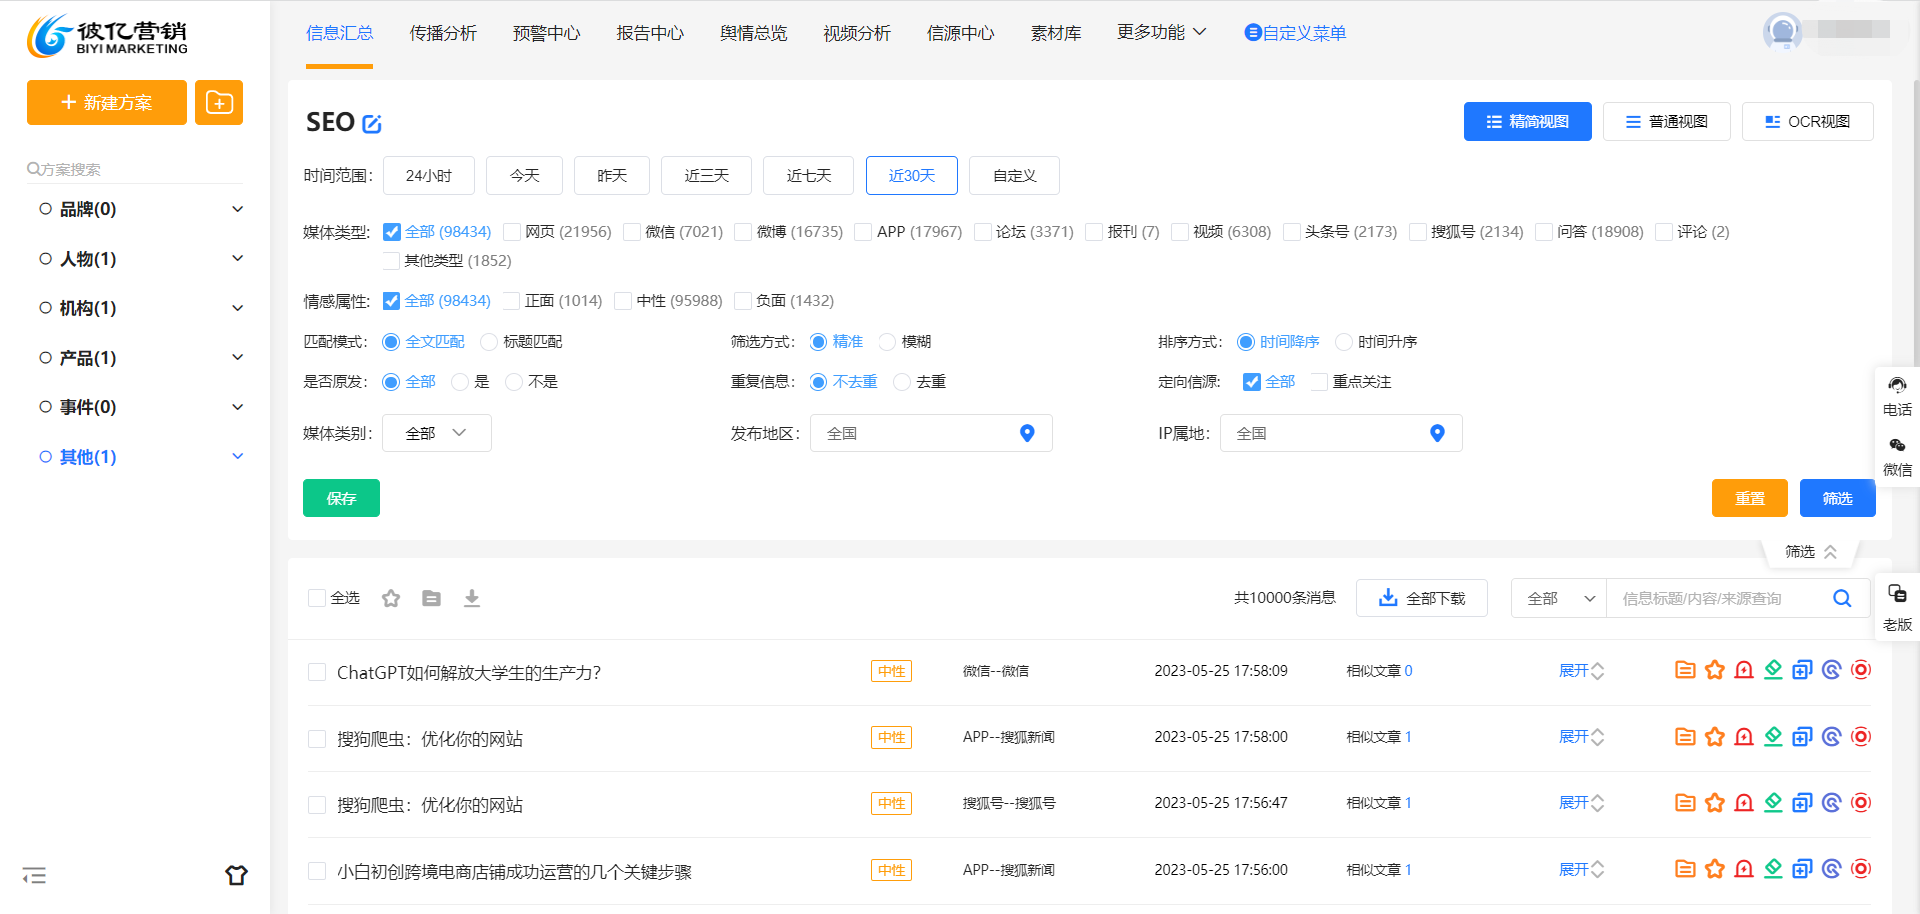1920x914 pixels.
Task: Expand the 更多功能 menu
Action: click(1161, 33)
